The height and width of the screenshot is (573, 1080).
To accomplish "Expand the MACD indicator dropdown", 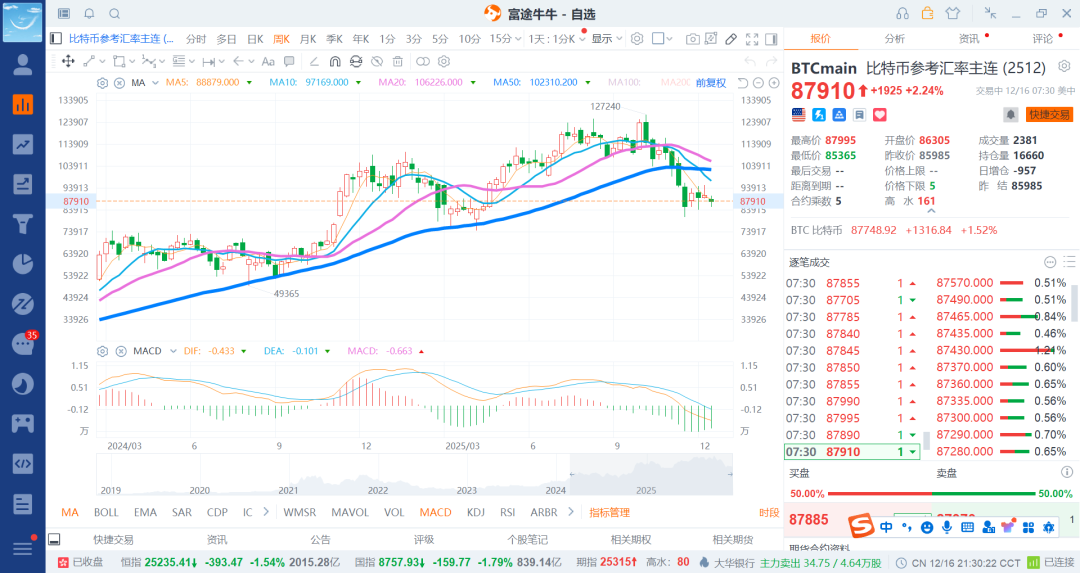I will 173,351.
